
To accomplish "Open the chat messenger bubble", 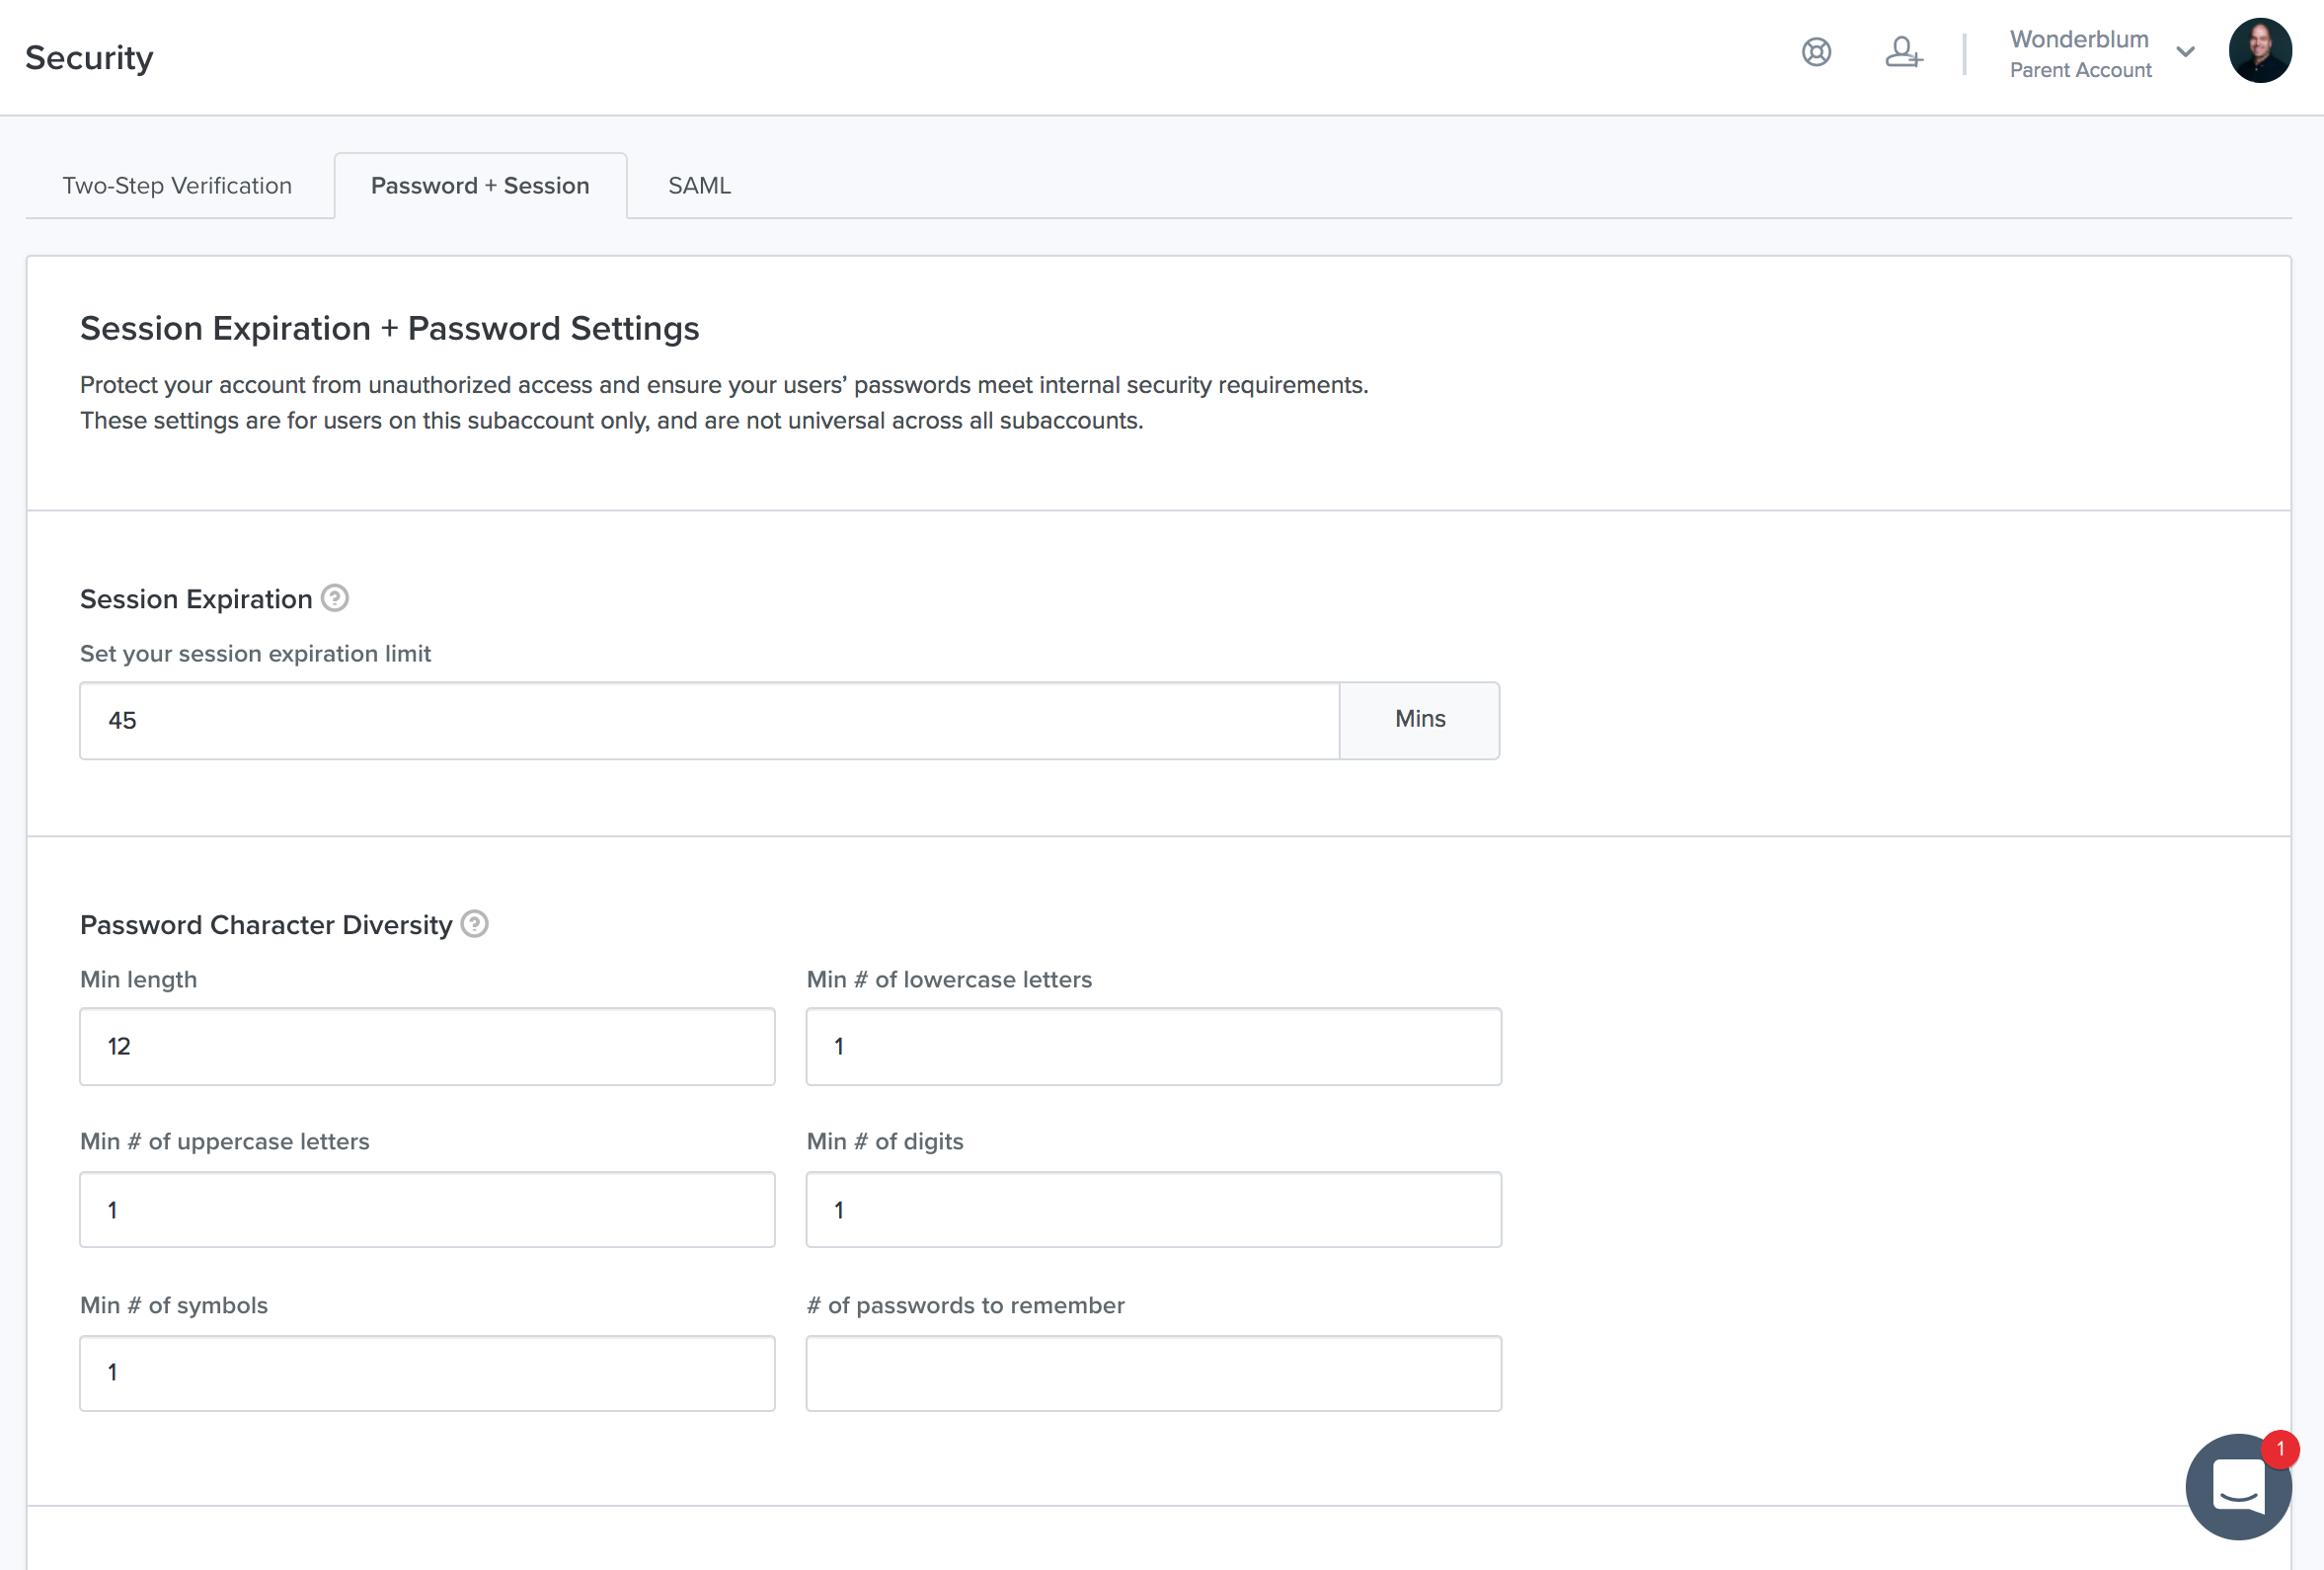I will coord(2237,1487).
